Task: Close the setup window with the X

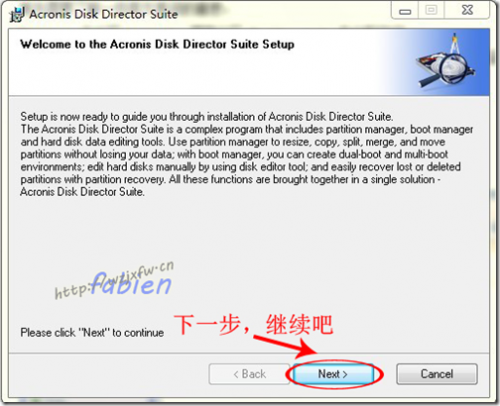Action: click(467, 10)
